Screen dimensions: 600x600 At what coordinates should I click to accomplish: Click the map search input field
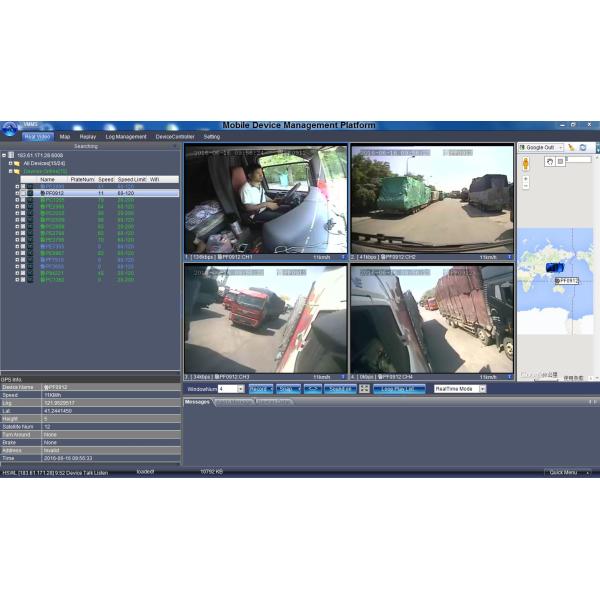tap(579, 159)
